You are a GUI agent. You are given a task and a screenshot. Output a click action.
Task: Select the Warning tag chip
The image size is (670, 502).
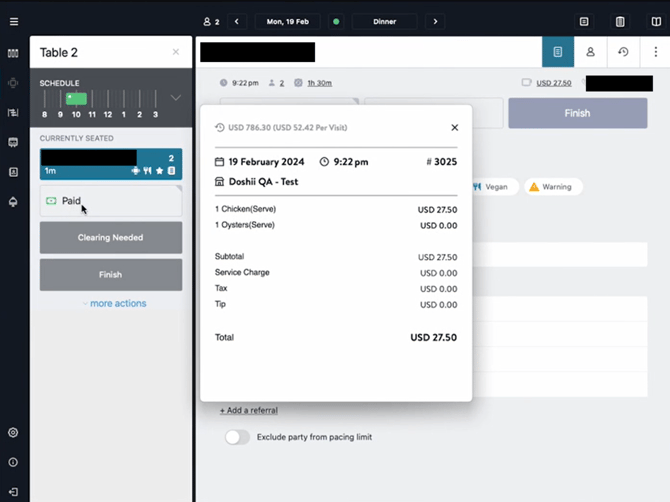coord(550,187)
